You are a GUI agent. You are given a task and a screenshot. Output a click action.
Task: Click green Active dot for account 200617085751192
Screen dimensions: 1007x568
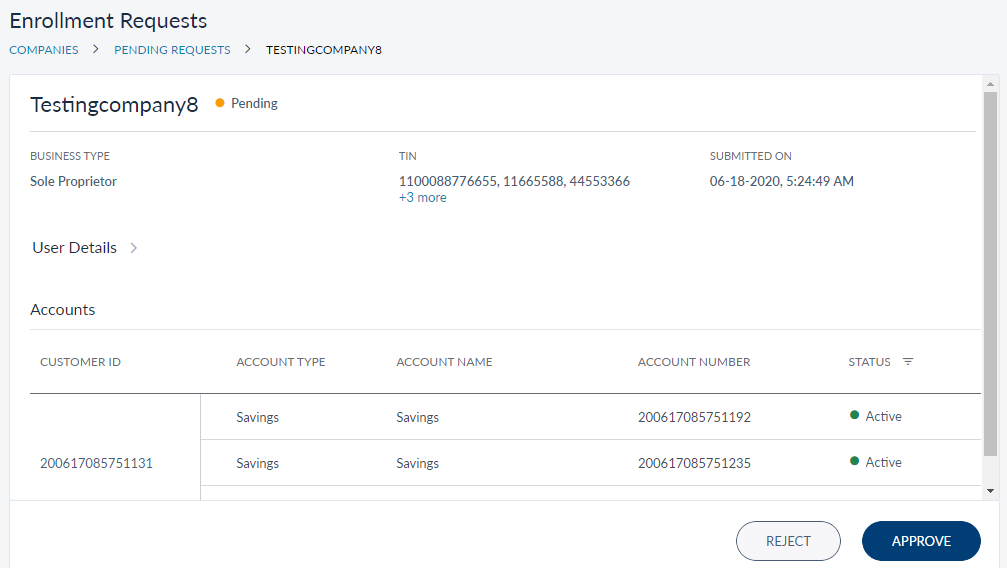(855, 416)
